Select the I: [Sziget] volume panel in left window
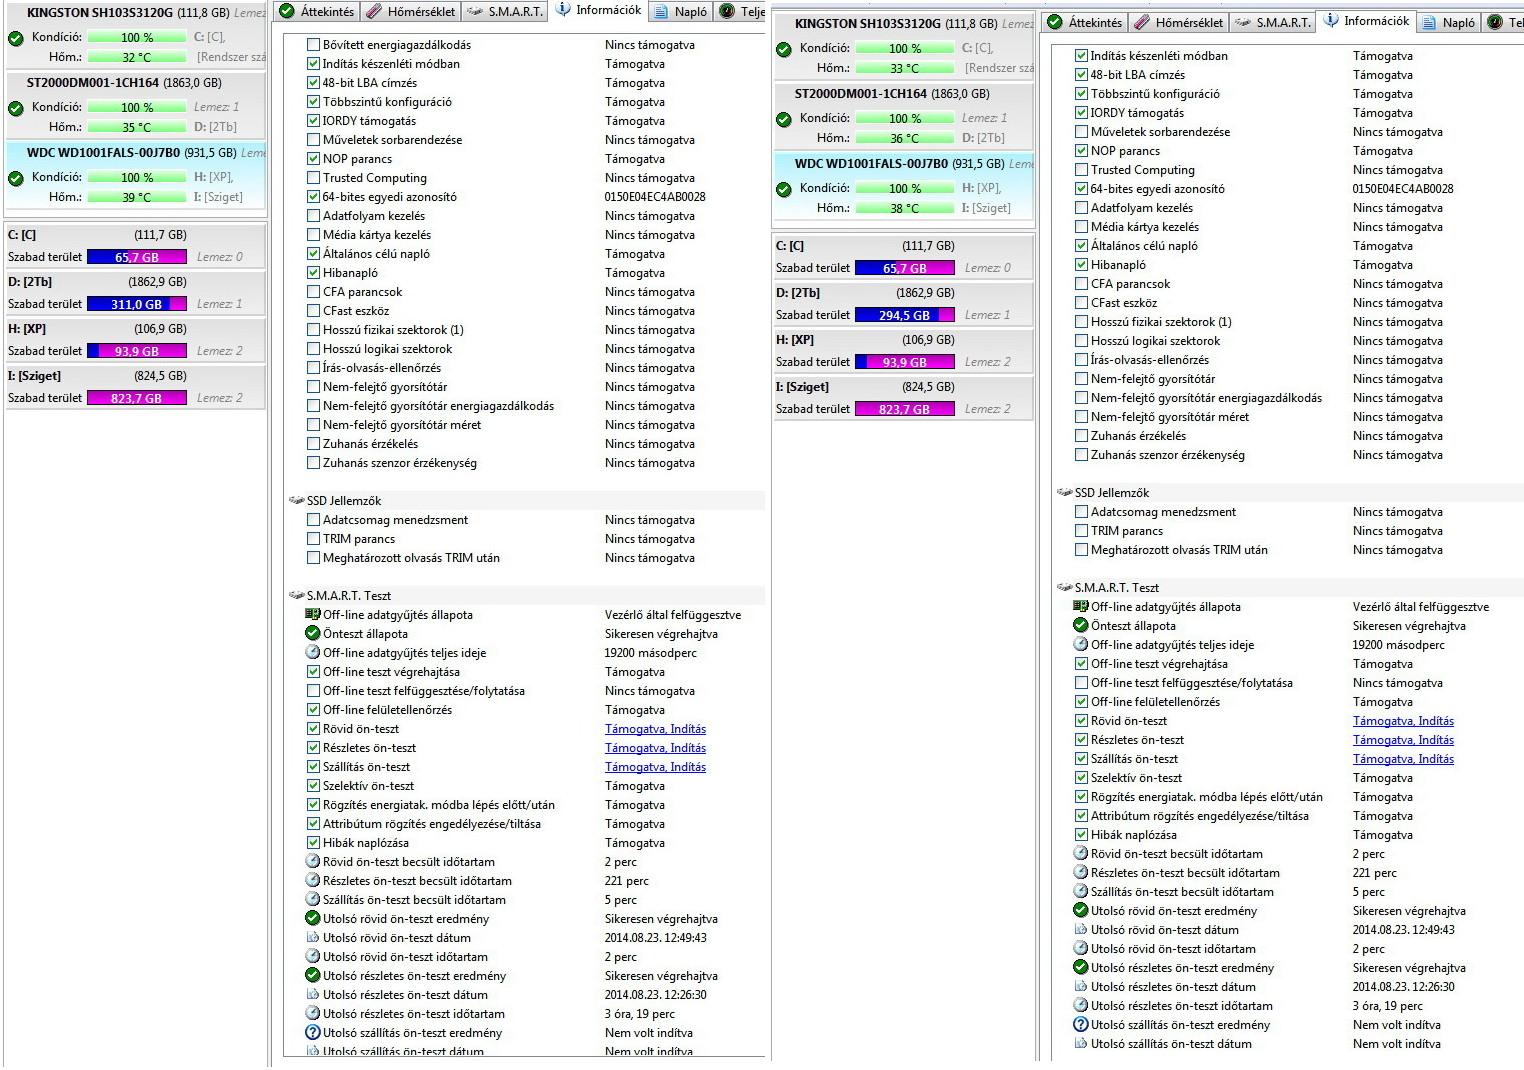Screen dimensions: 1524x1070 coord(135,387)
